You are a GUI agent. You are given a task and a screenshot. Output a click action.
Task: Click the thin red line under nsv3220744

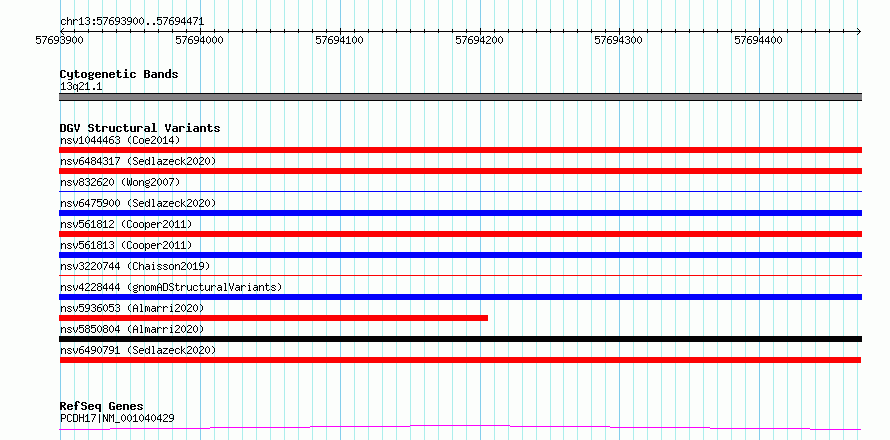click(460, 275)
